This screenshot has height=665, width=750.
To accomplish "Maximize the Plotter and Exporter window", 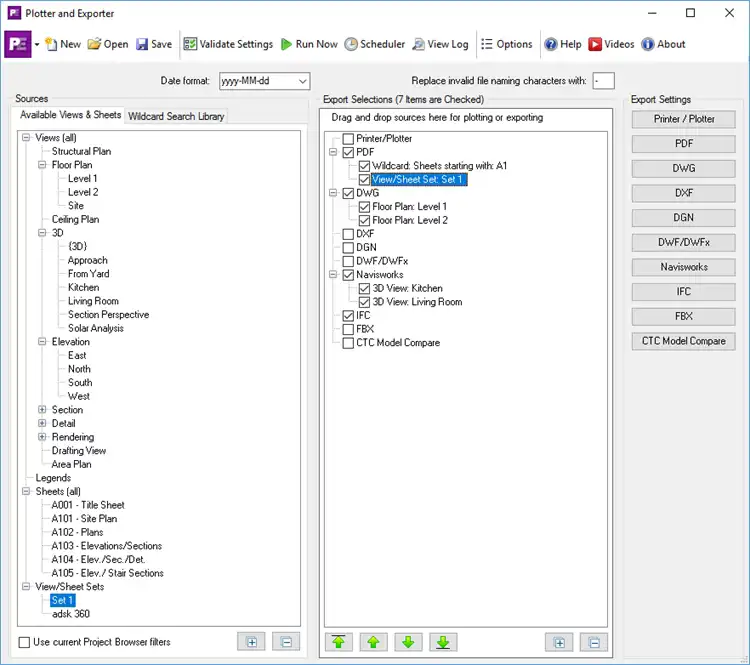I will point(690,13).
